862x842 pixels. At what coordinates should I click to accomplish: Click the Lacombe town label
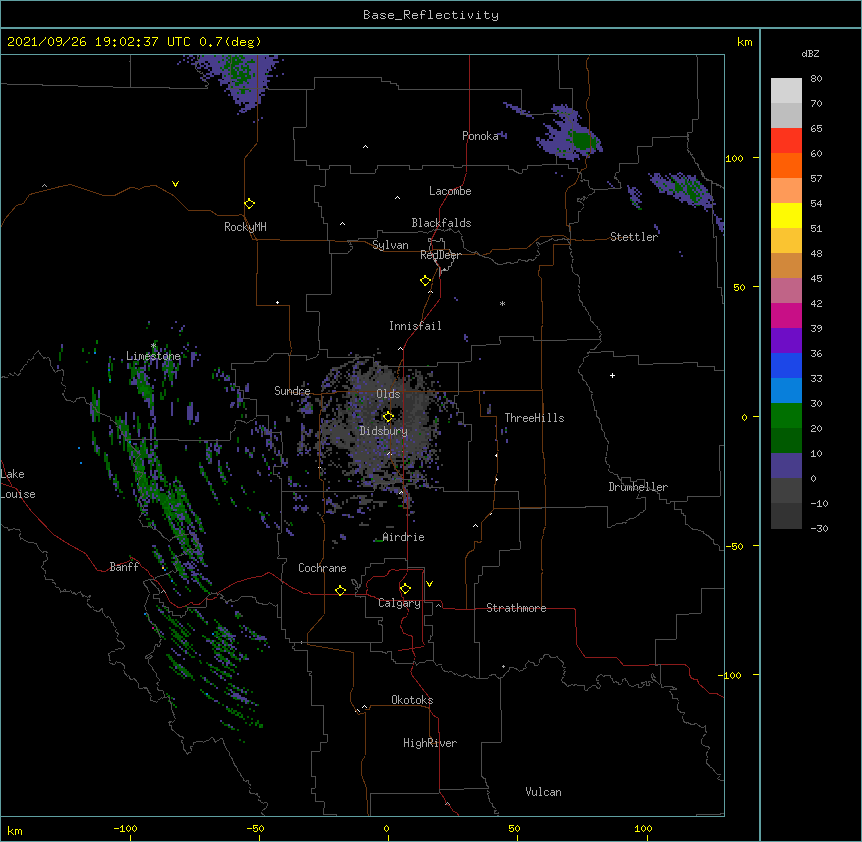450,191
